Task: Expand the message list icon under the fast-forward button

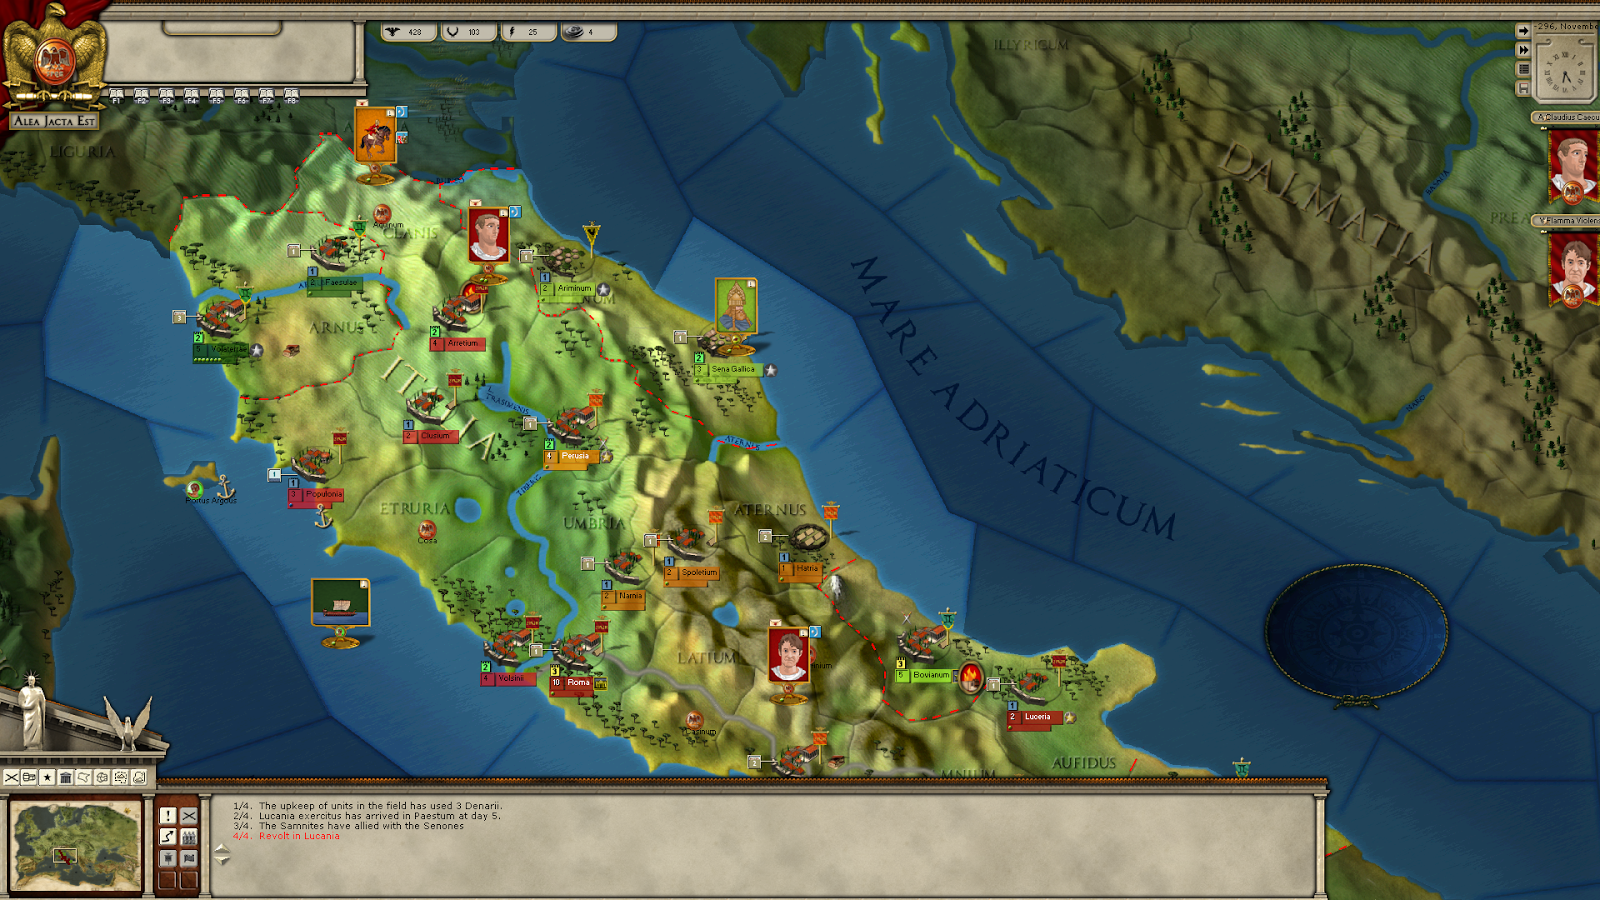Action: 1523,68
